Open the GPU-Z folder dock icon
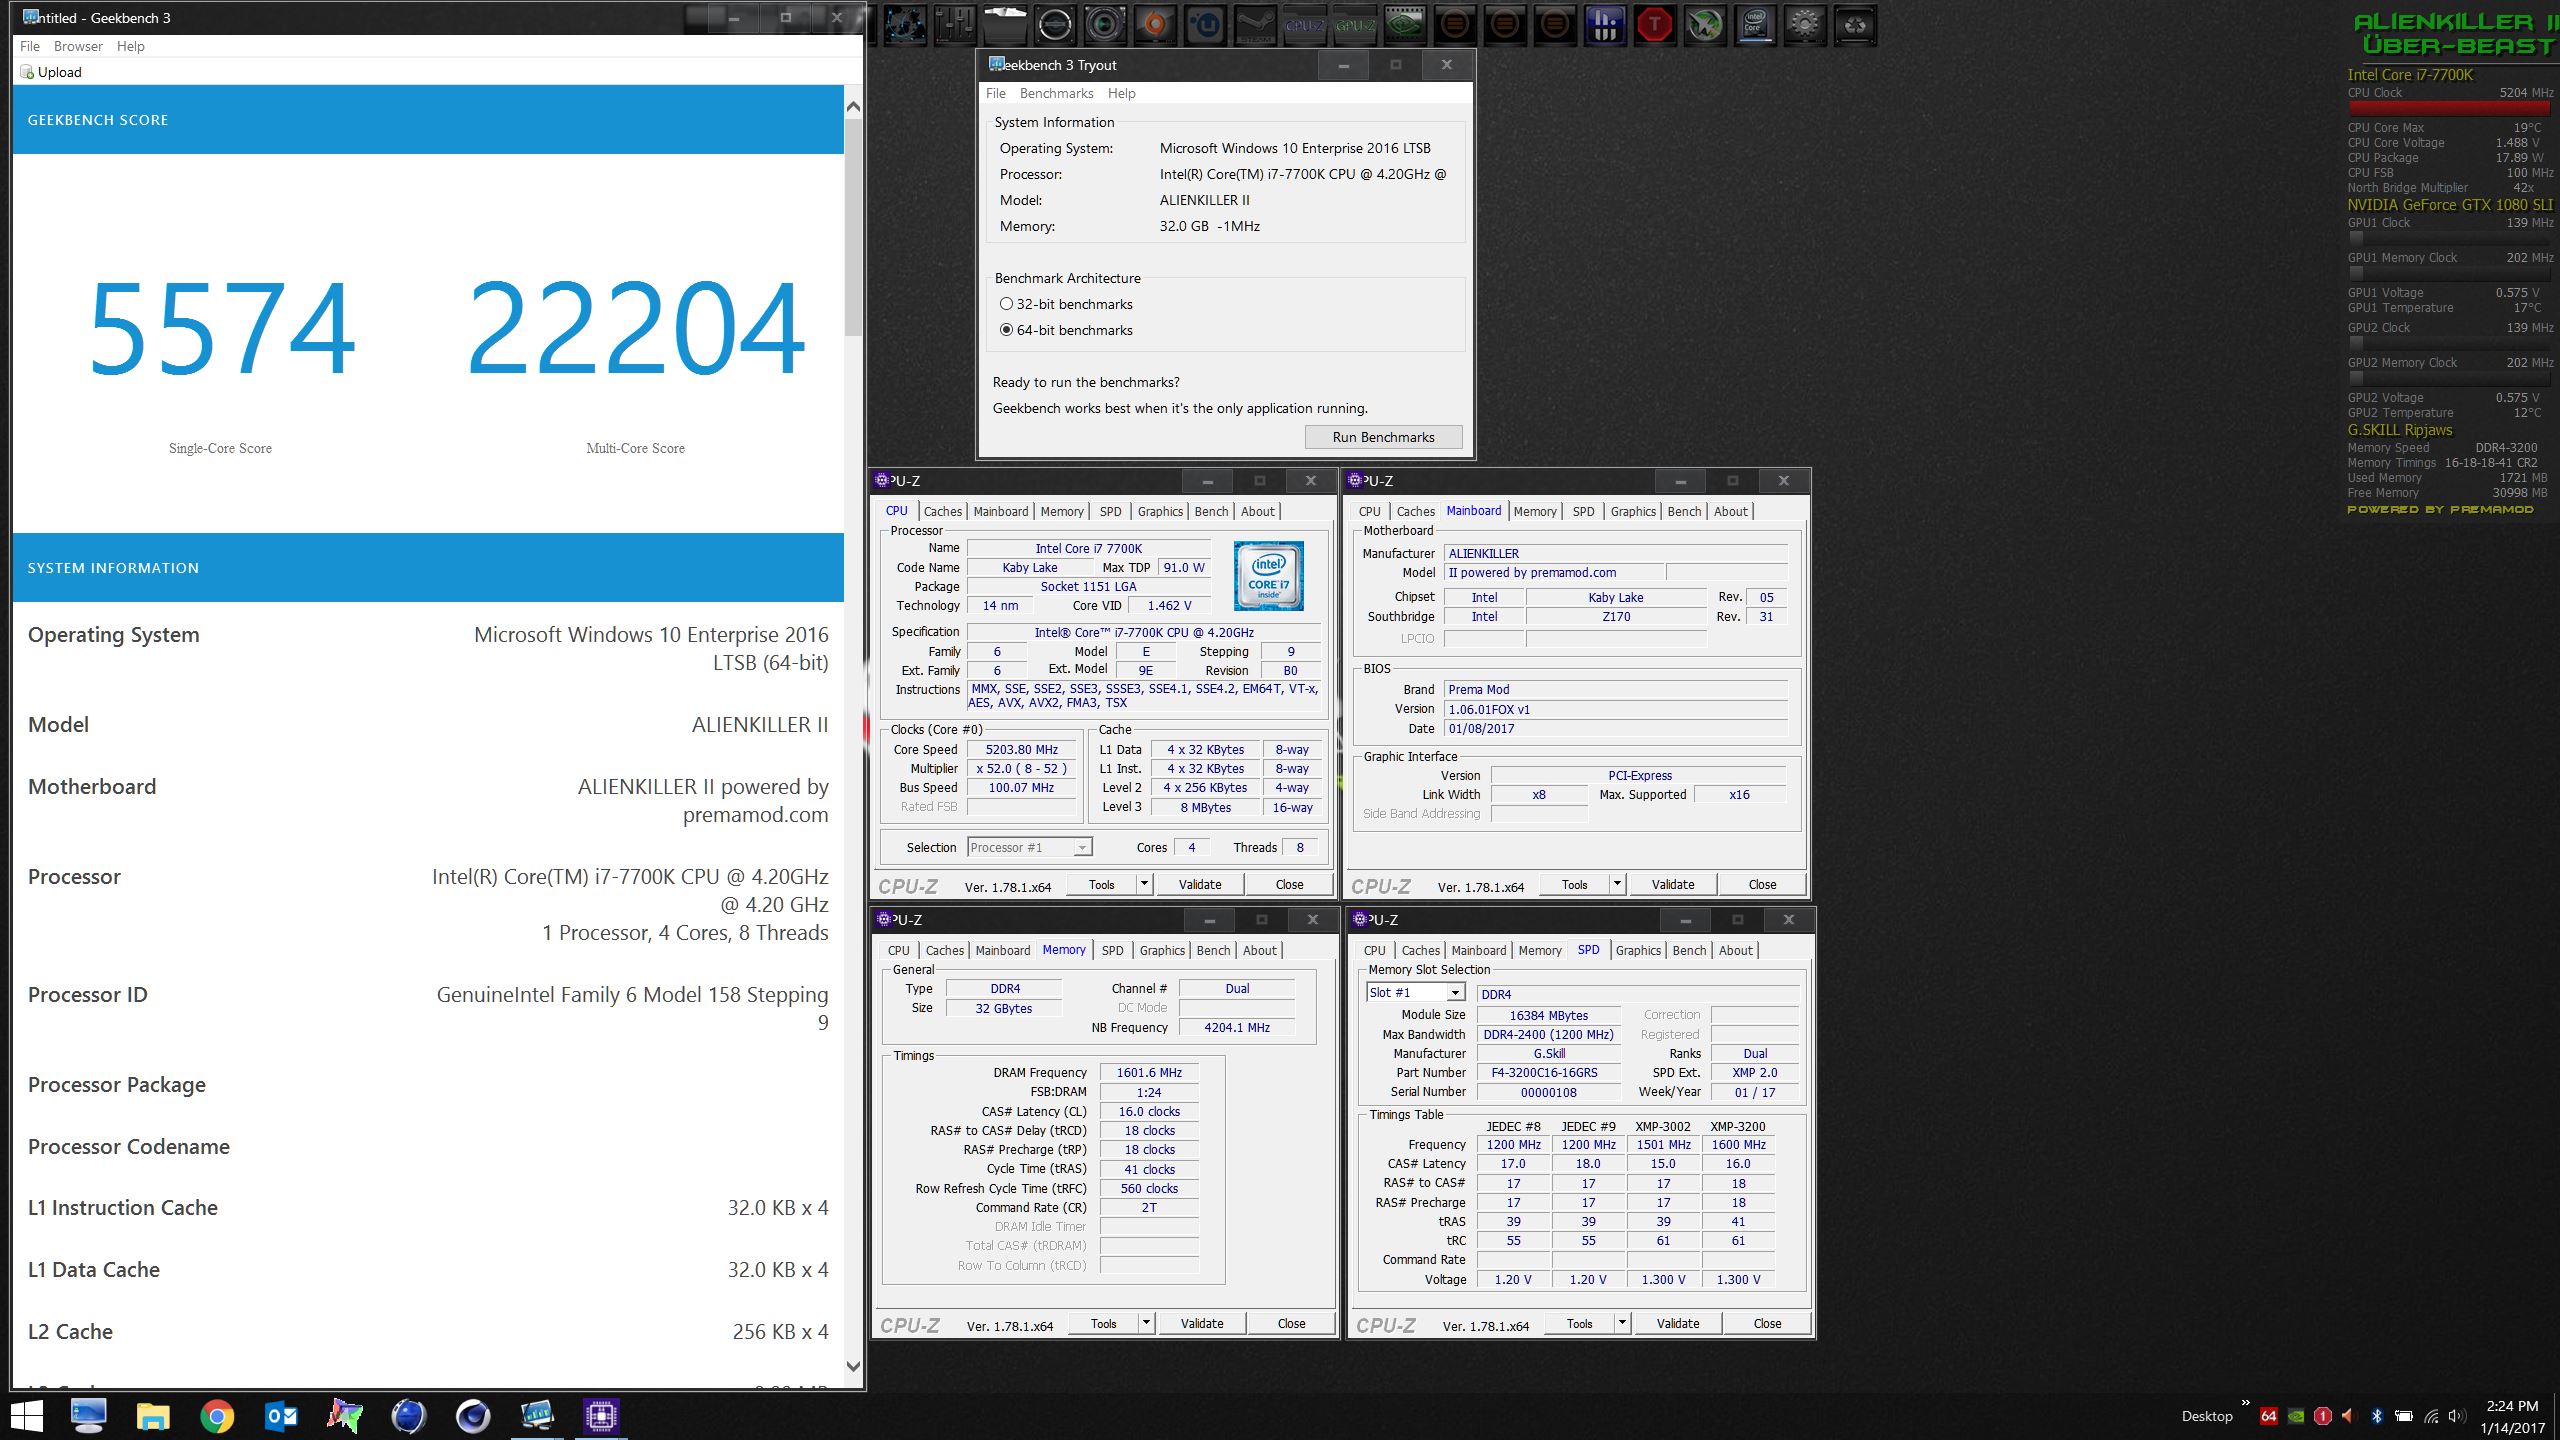The image size is (2560, 1440). coord(1355,25)
